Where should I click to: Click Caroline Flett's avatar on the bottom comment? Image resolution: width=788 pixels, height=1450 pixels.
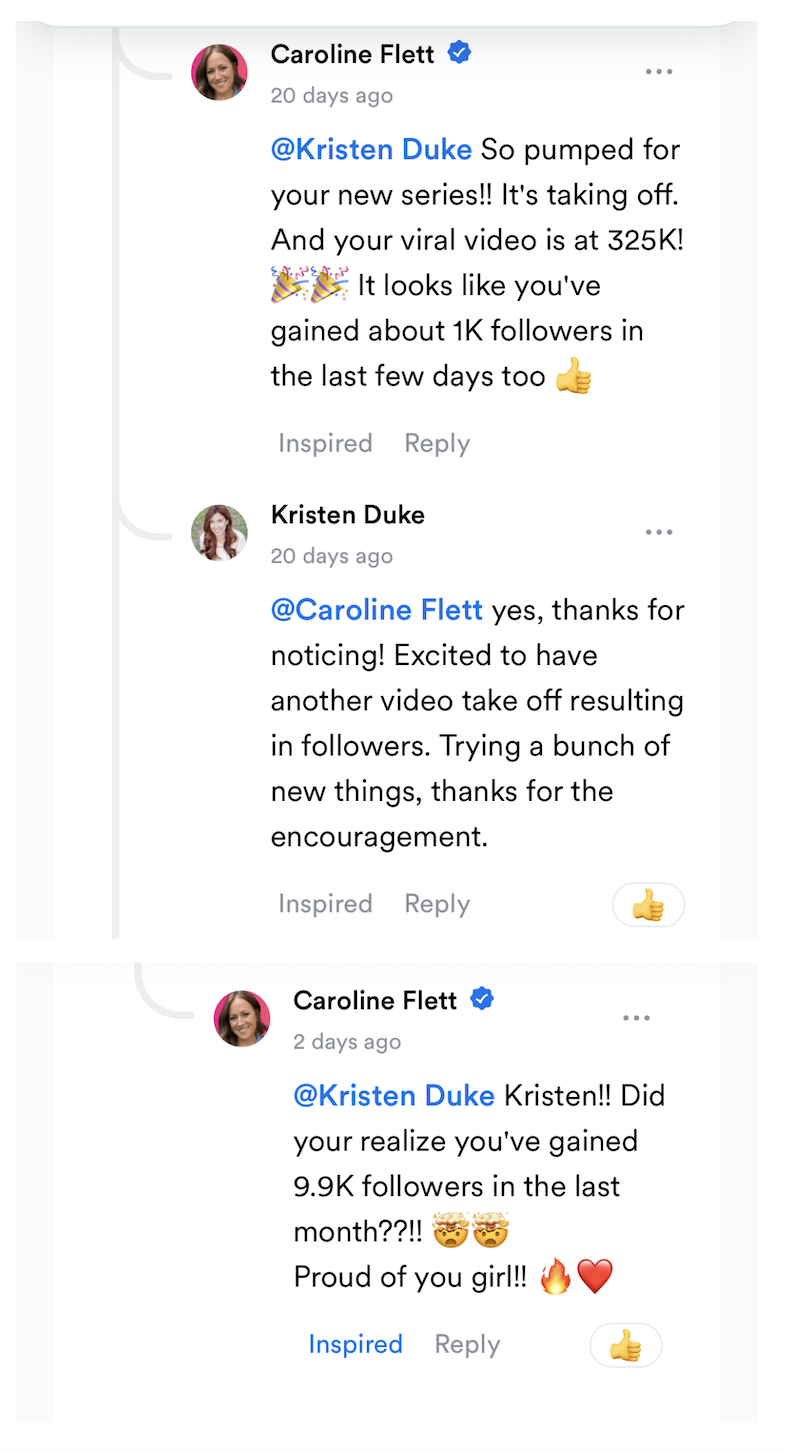tap(242, 1018)
